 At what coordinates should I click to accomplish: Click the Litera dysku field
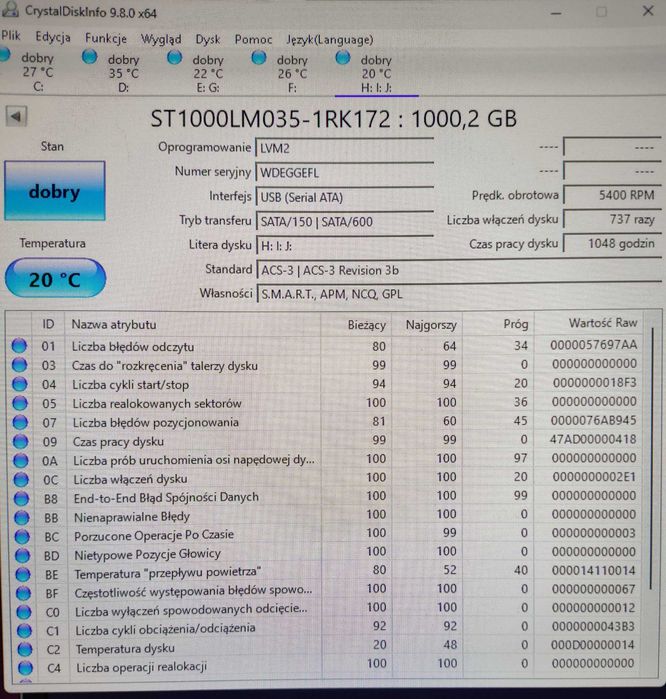(345, 245)
